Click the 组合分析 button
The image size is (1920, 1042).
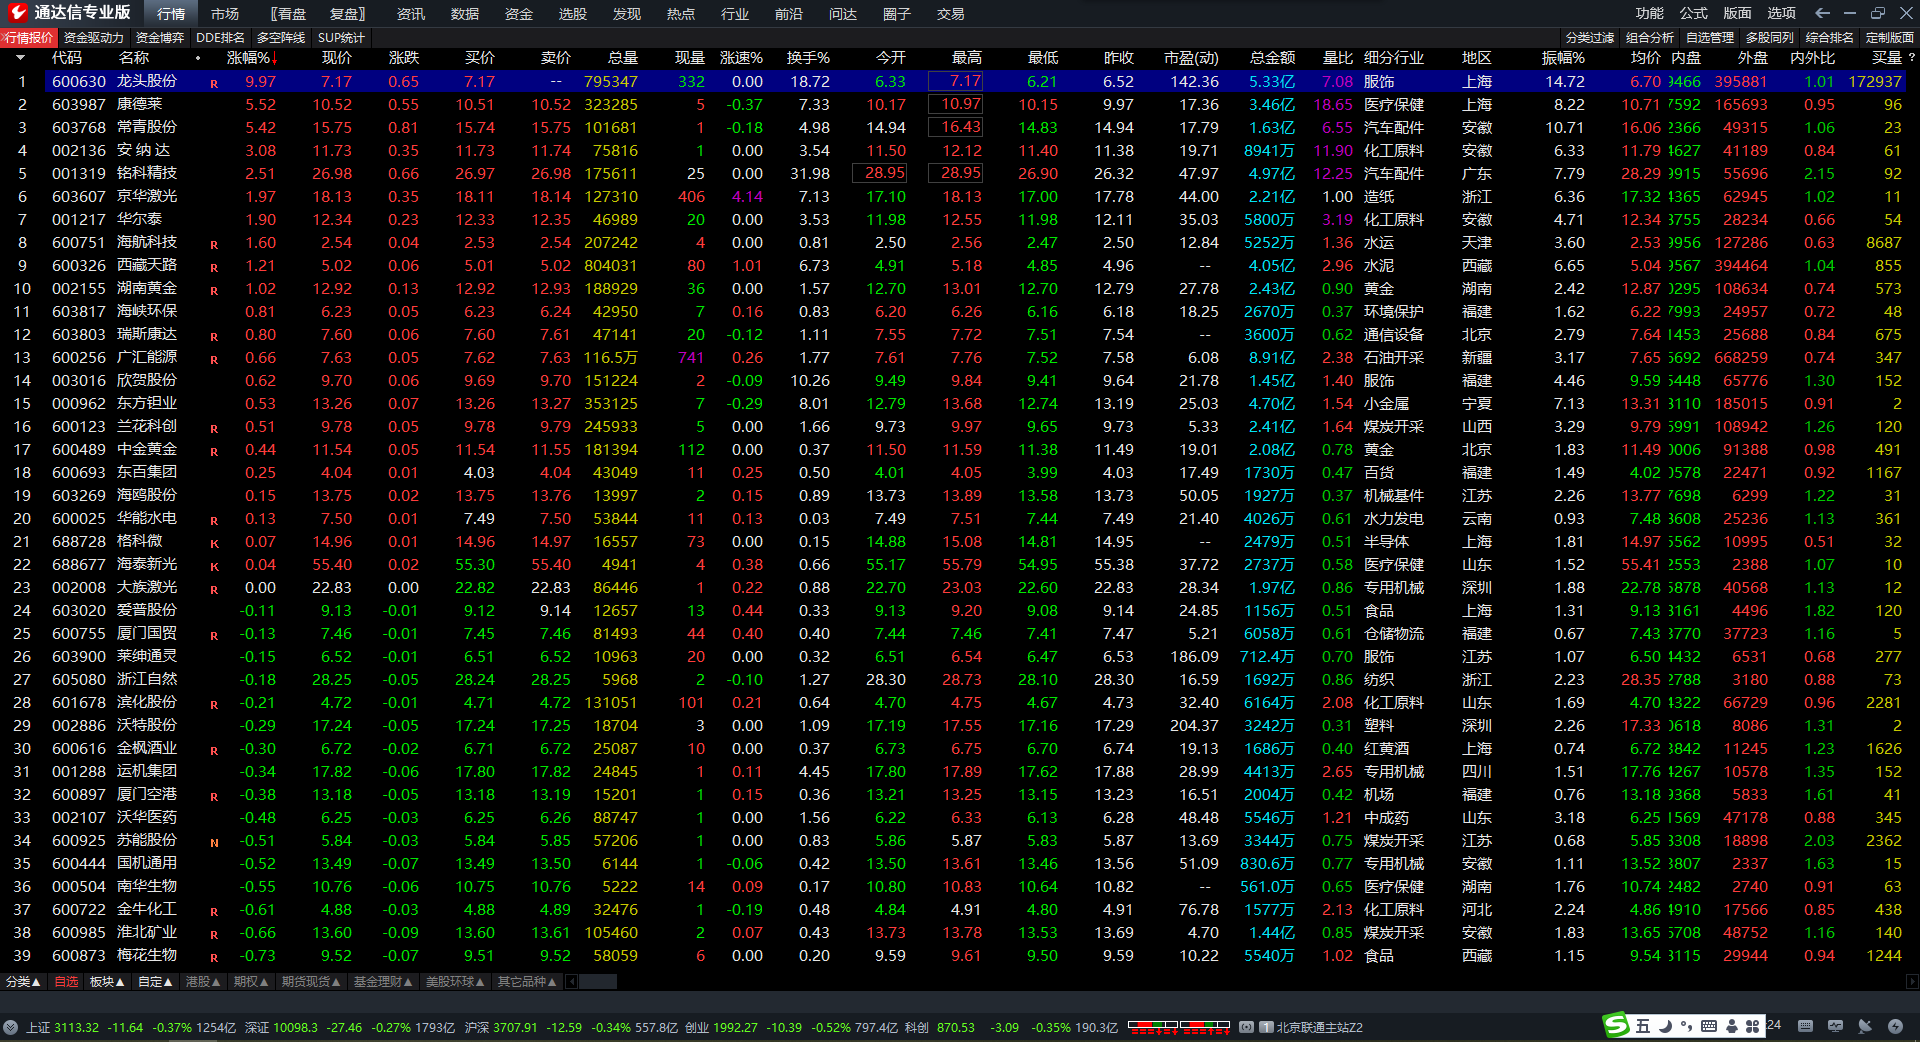[1650, 38]
